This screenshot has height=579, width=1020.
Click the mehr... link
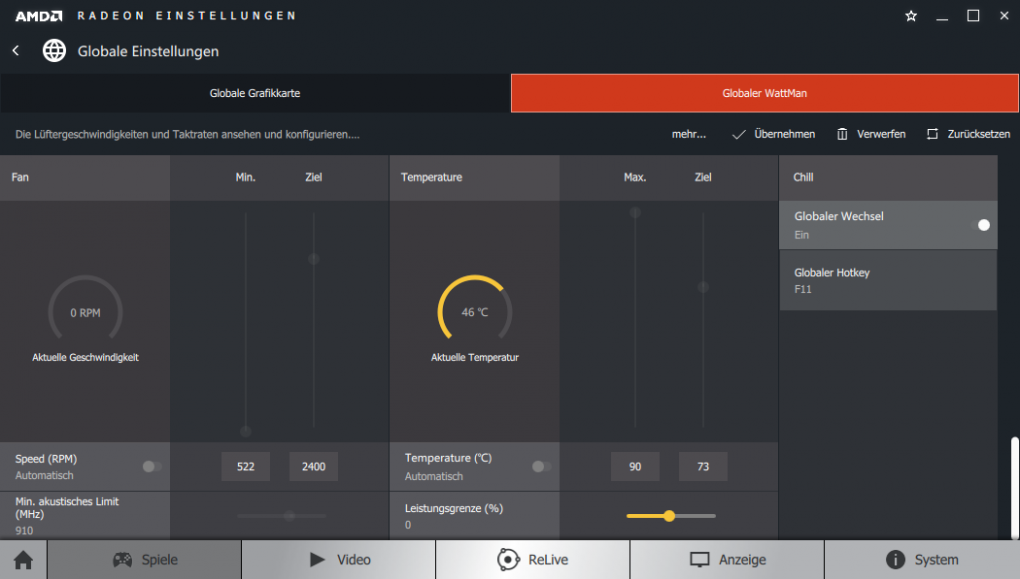(x=688, y=134)
